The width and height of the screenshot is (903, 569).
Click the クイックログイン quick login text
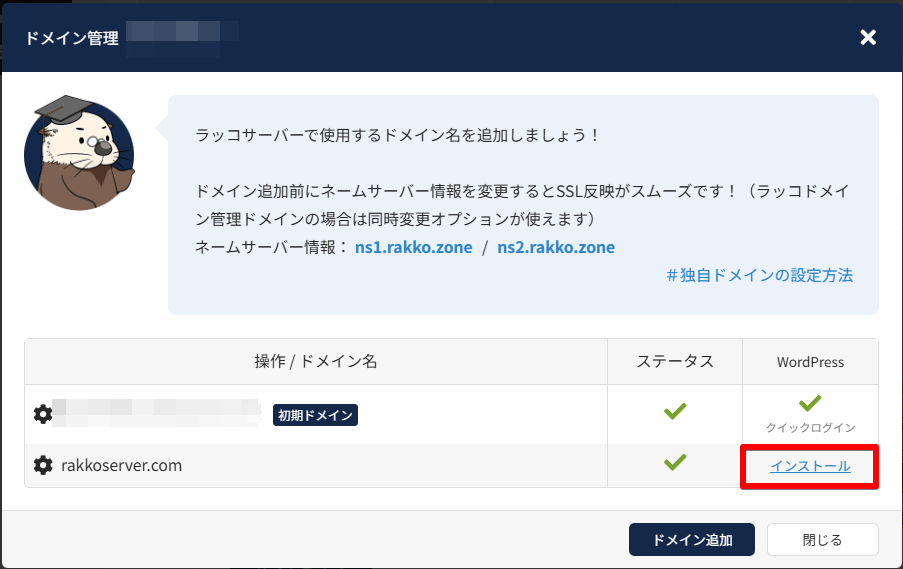click(810, 427)
